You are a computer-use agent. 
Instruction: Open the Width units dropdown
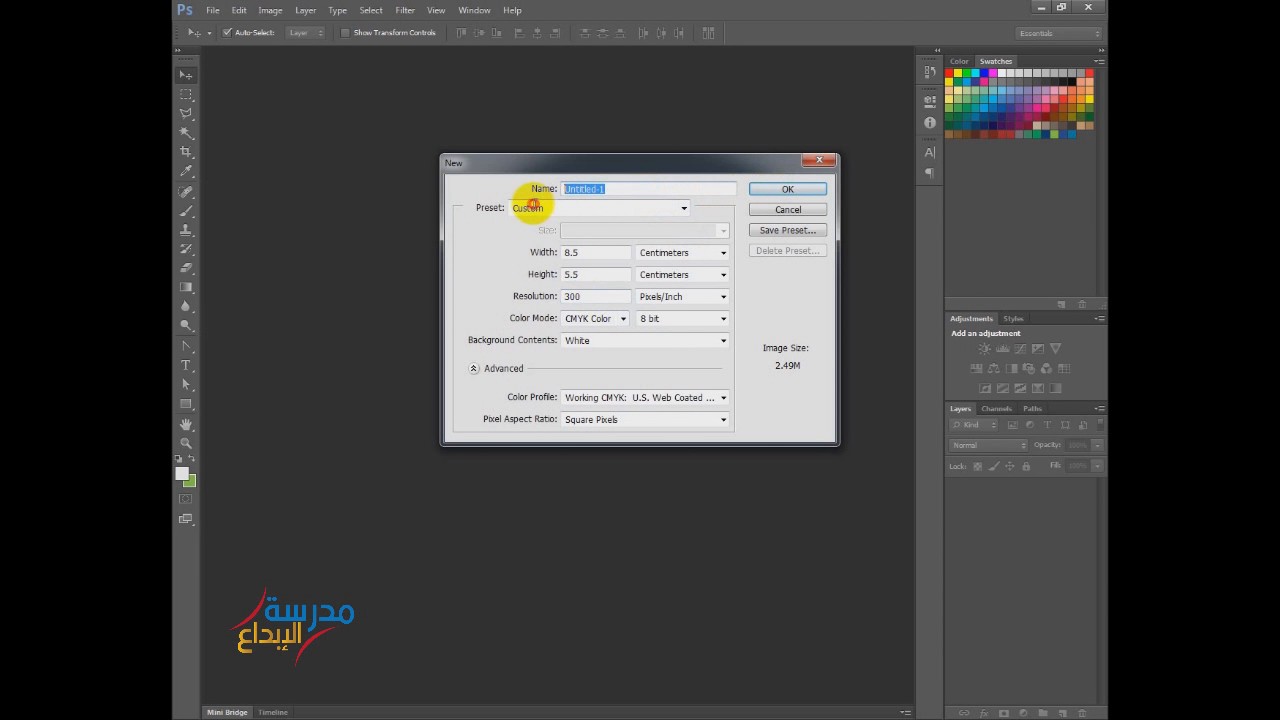coord(683,253)
